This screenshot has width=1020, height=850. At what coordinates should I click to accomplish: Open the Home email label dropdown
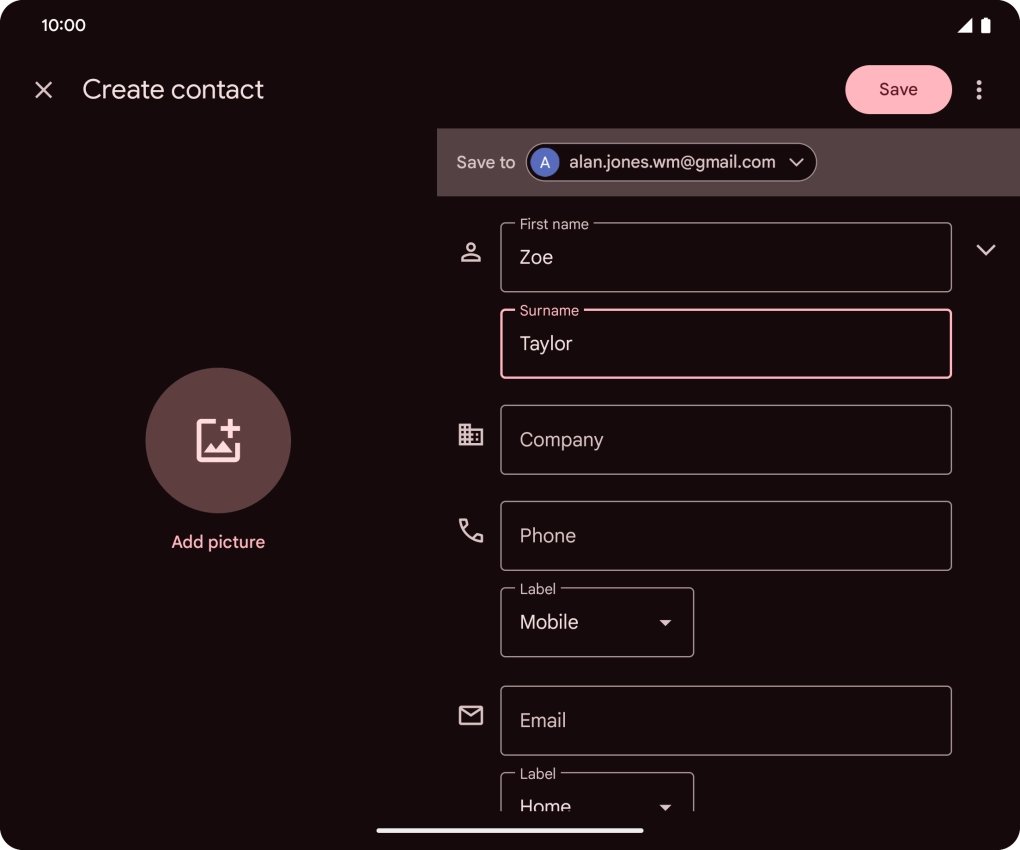click(597, 799)
